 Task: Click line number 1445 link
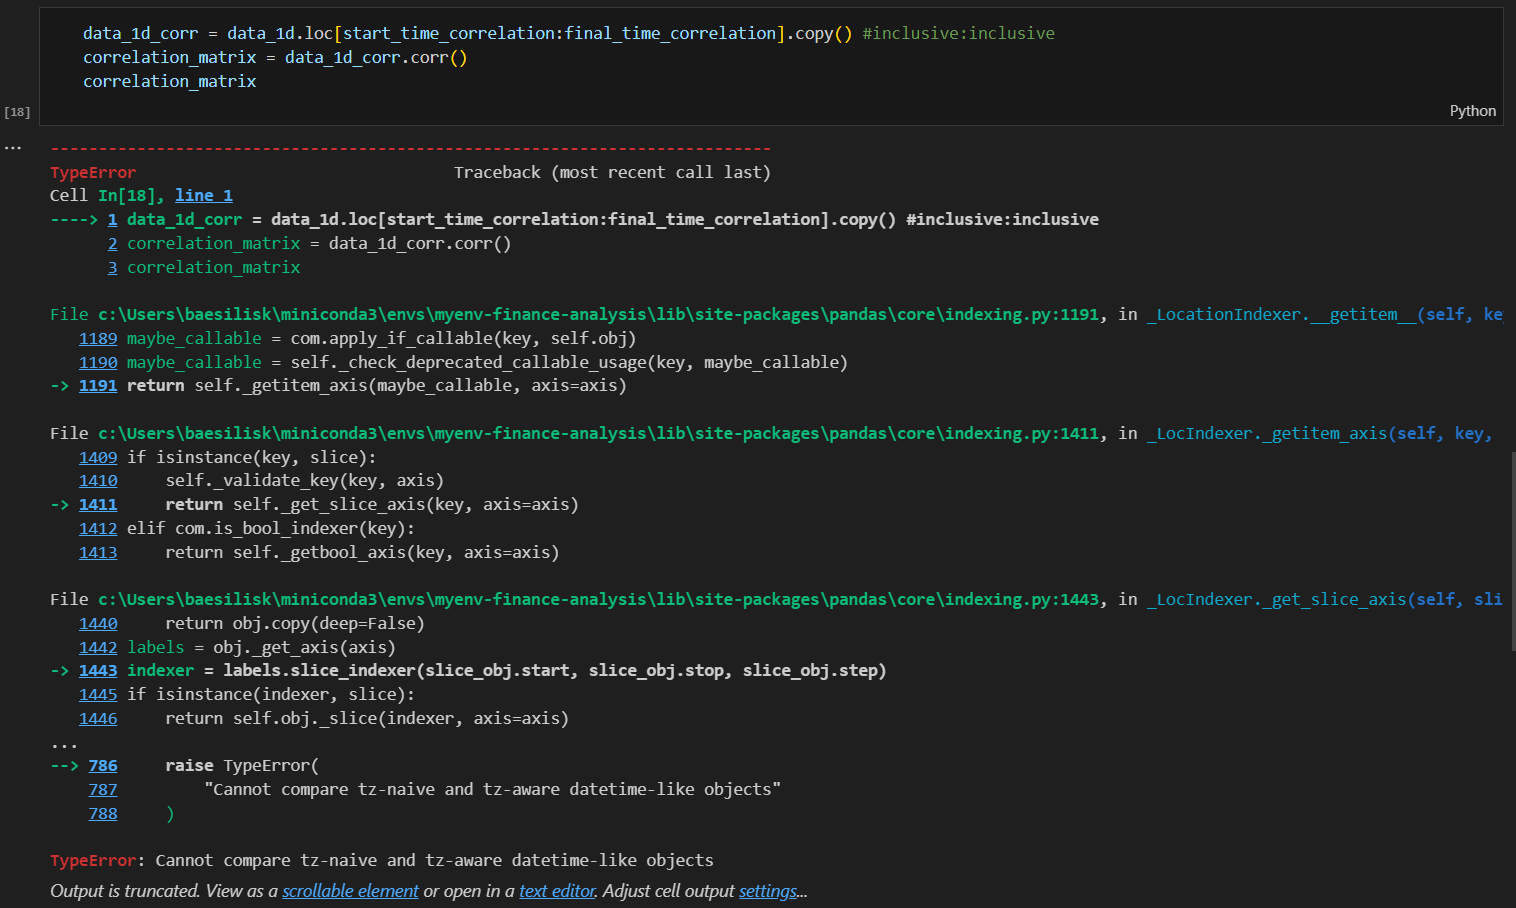(x=98, y=695)
